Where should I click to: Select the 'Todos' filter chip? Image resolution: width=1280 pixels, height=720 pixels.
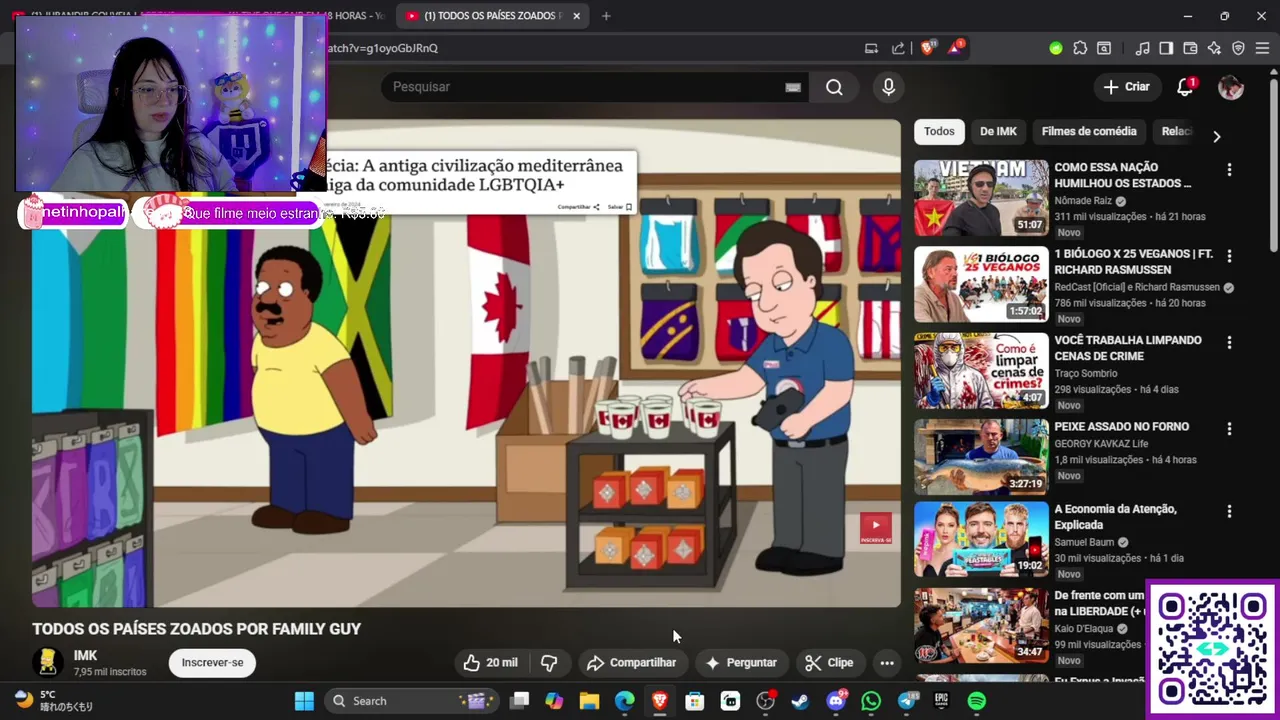tap(939, 131)
